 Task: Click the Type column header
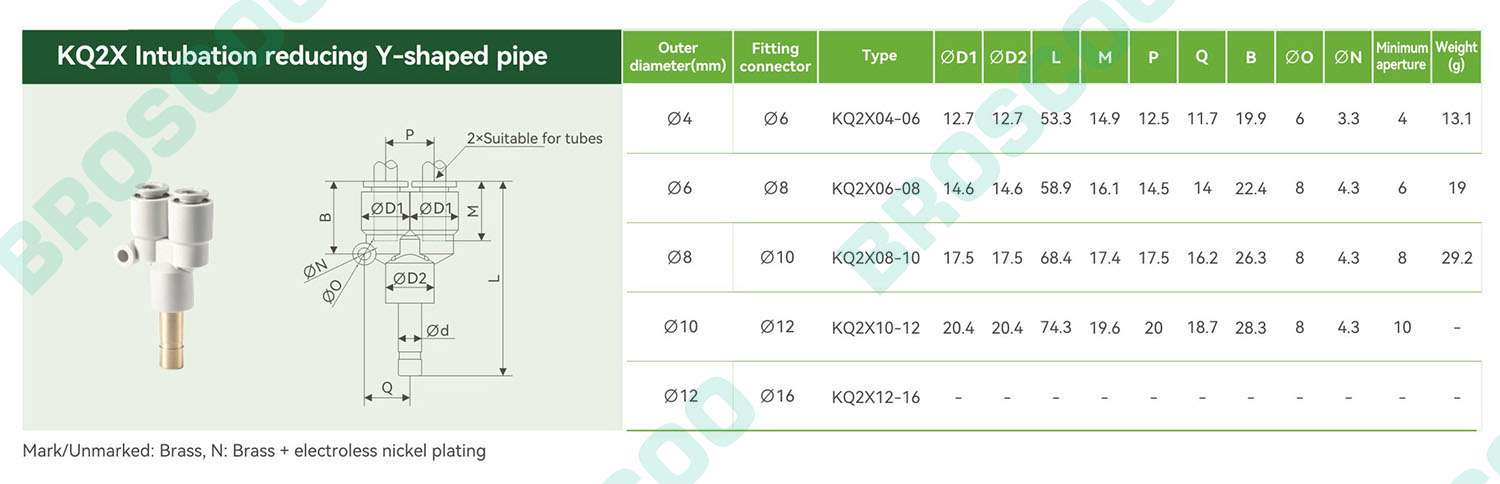pyautogui.click(x=879, y=56)
